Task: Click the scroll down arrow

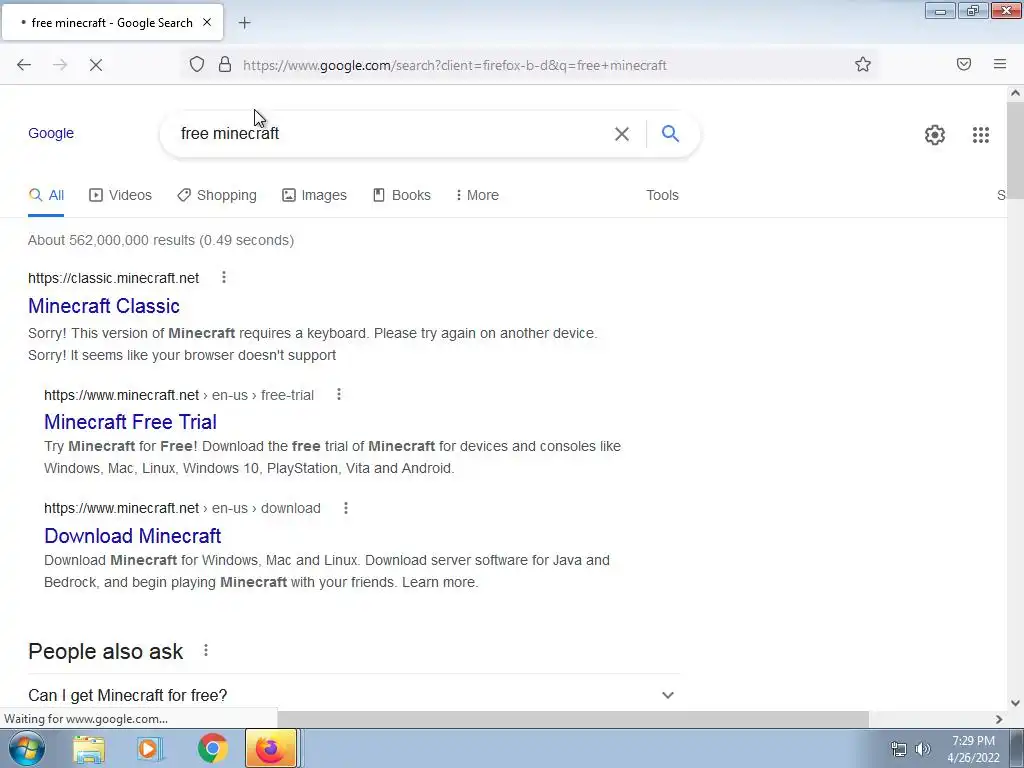Action: pos(1015,703)
